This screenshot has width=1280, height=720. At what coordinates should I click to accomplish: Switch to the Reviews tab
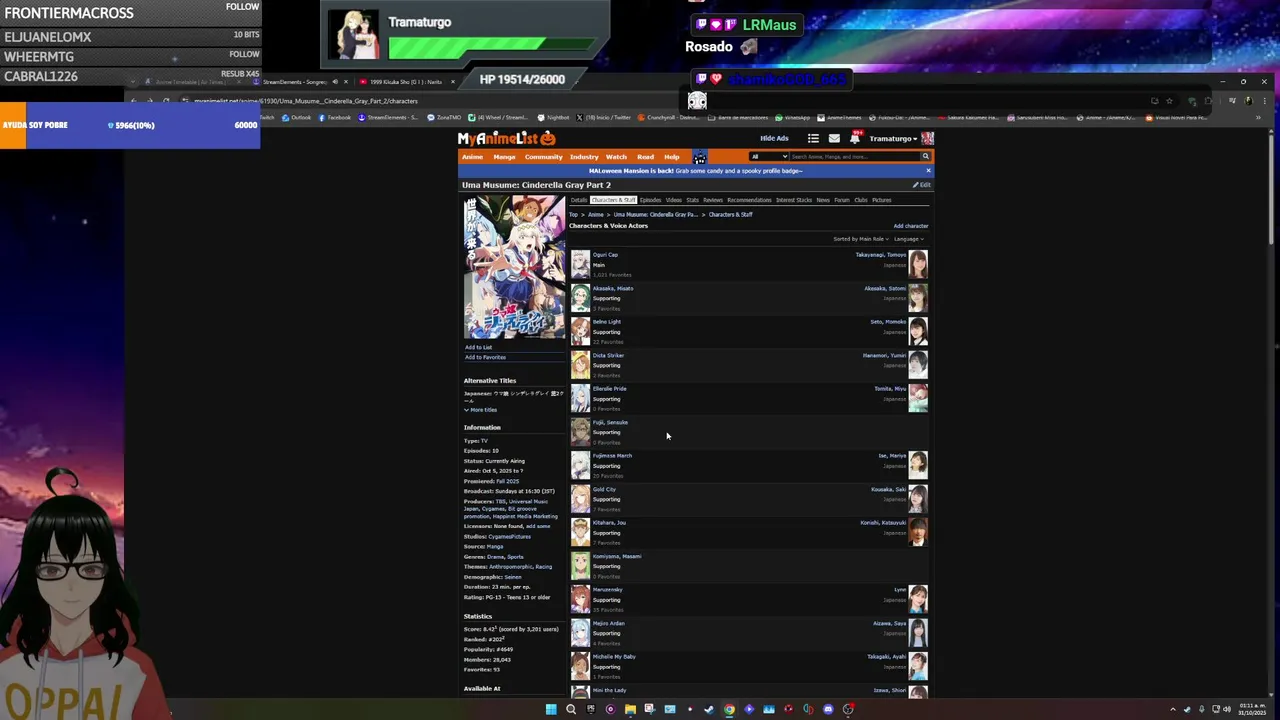713,200
